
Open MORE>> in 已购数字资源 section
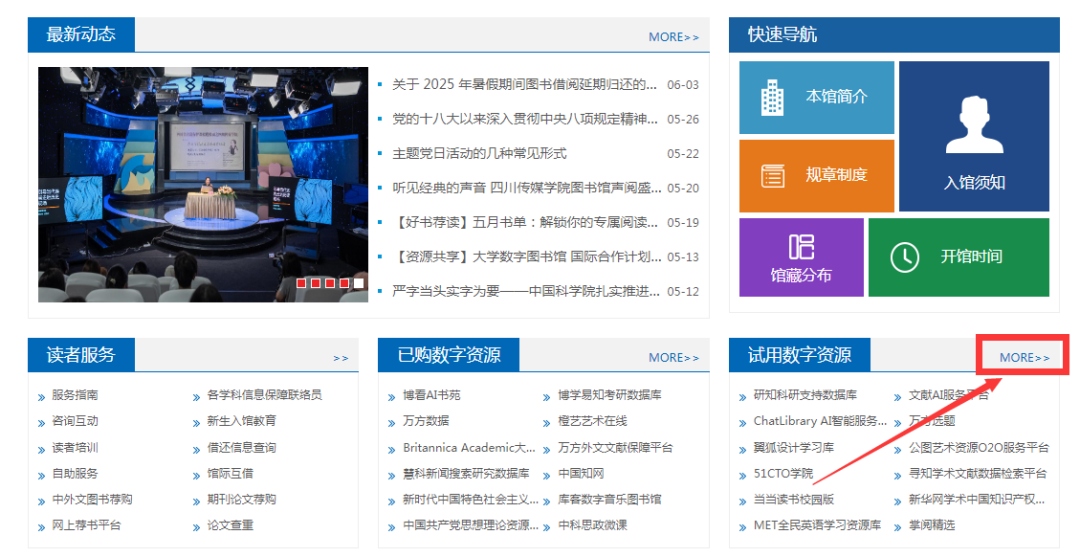(673, 358)
